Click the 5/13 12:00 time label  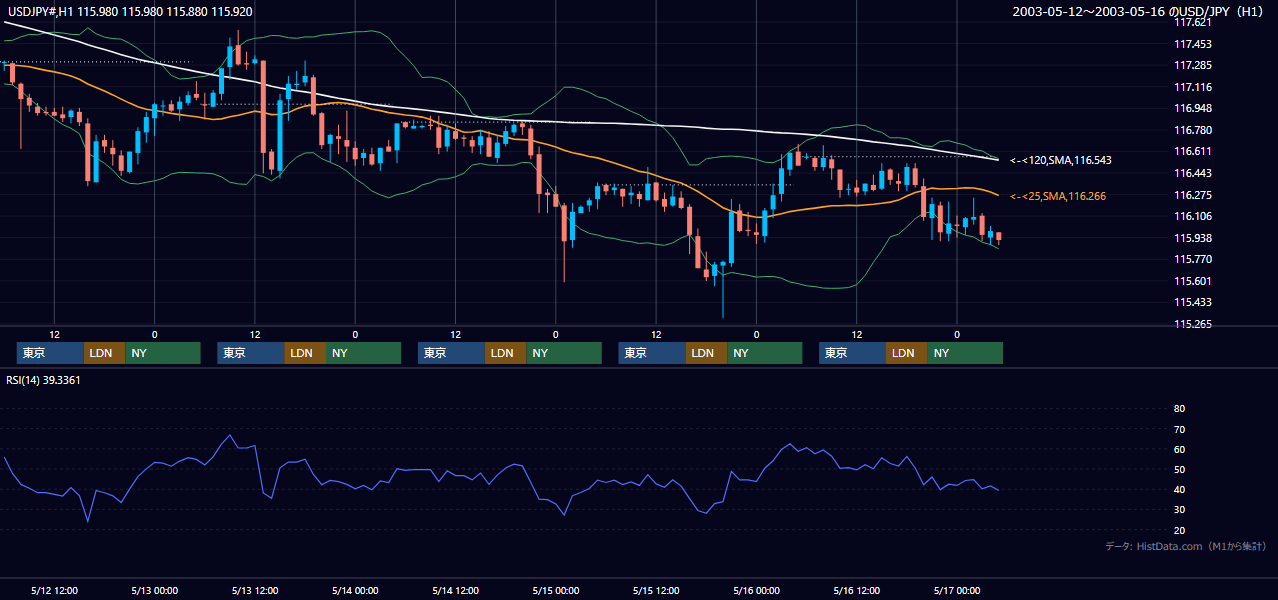click(x=255, y=591)
